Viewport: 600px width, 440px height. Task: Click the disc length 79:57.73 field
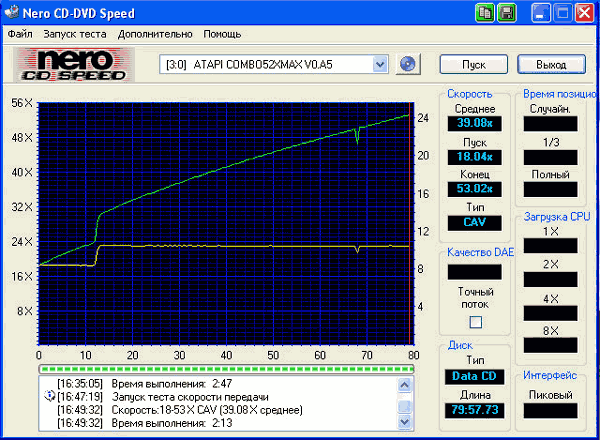pyautogui.click(x=474, y=410)
